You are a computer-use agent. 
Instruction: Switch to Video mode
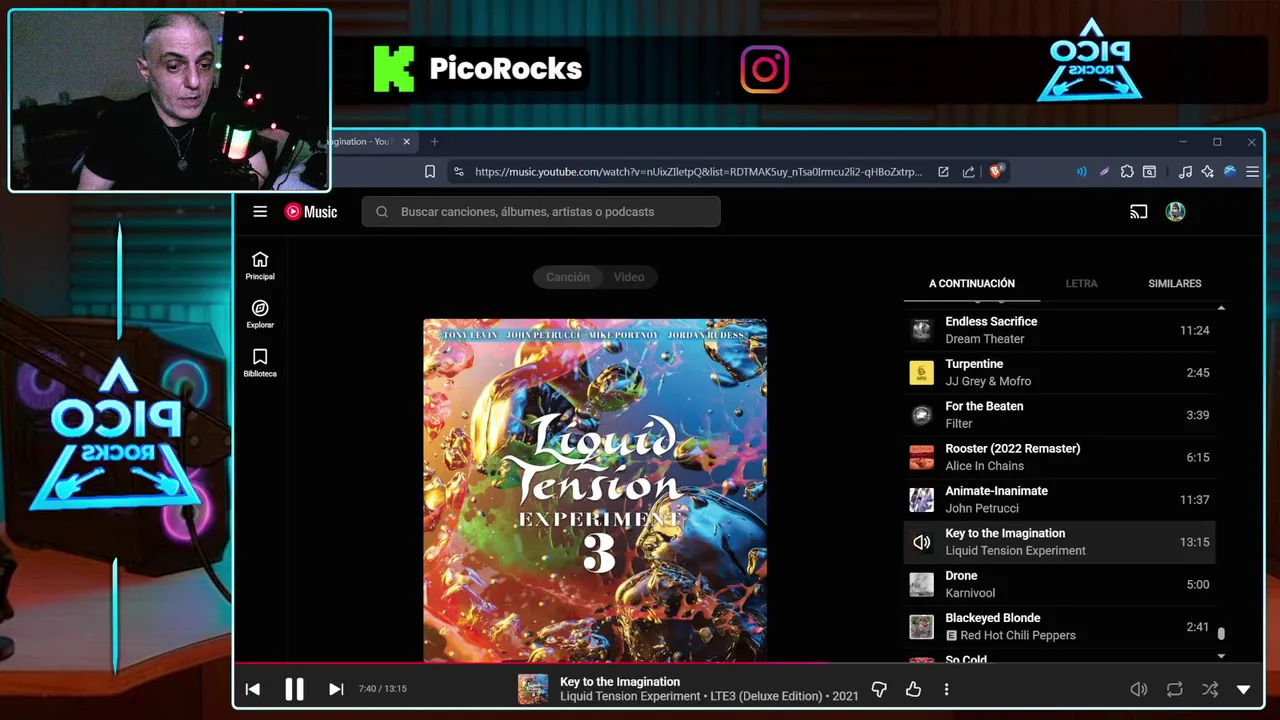629,277
